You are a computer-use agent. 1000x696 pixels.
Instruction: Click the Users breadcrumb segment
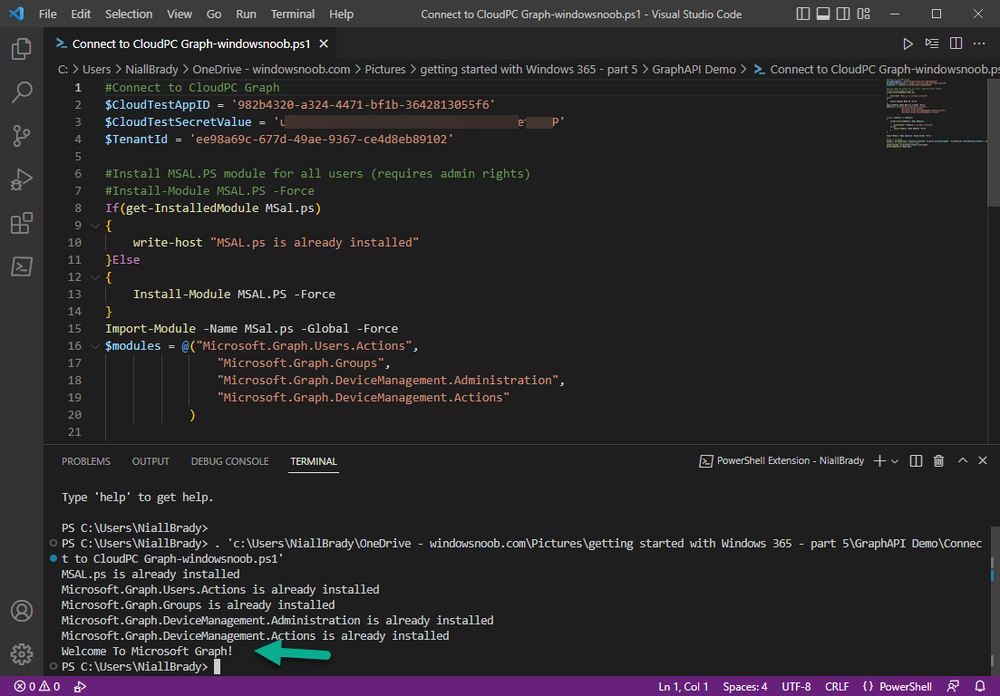(96, 70)
